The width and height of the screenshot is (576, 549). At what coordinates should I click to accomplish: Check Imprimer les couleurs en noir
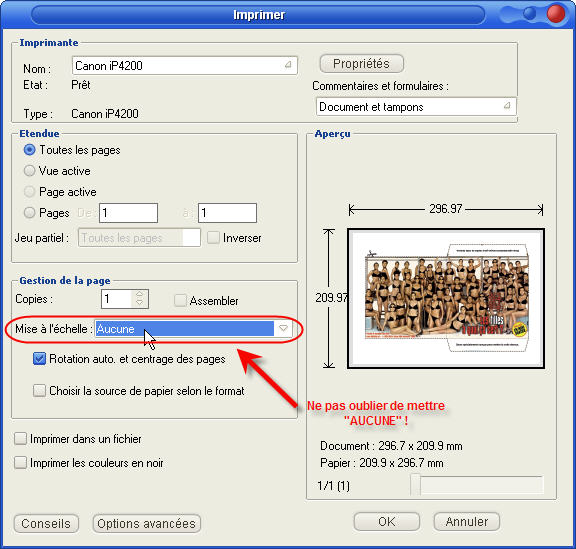click(20, 463)
